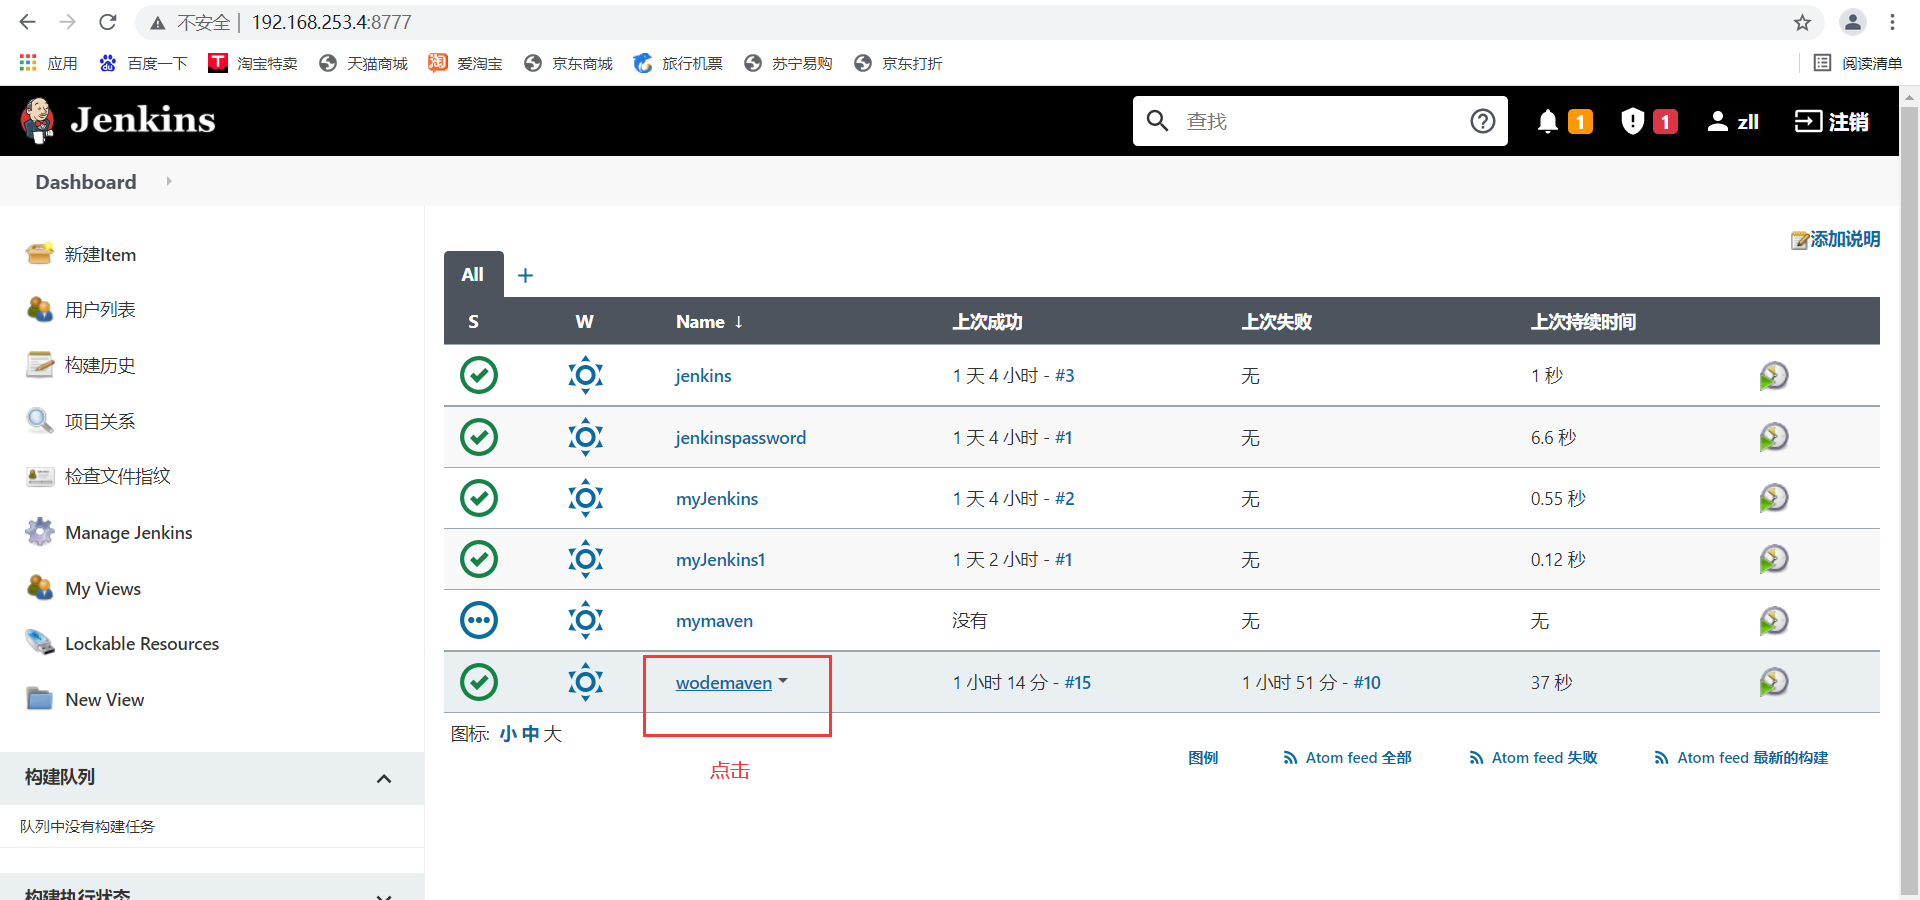Viewport: 1920px width, 900px height.
Task: Click the 添加说明 edit description link
Action: pyautogui.click(x=1835, y=239)
